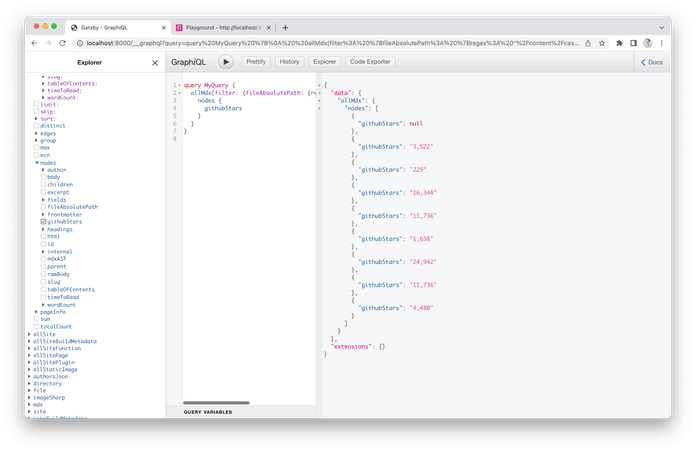Open the Query Variables pane

click(x=208, y=411)
